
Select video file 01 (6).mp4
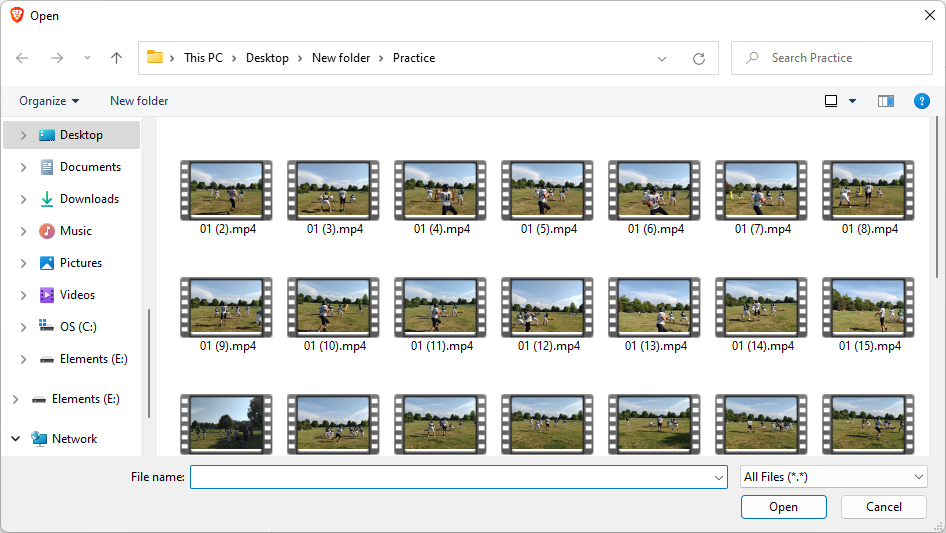point(655,198)
